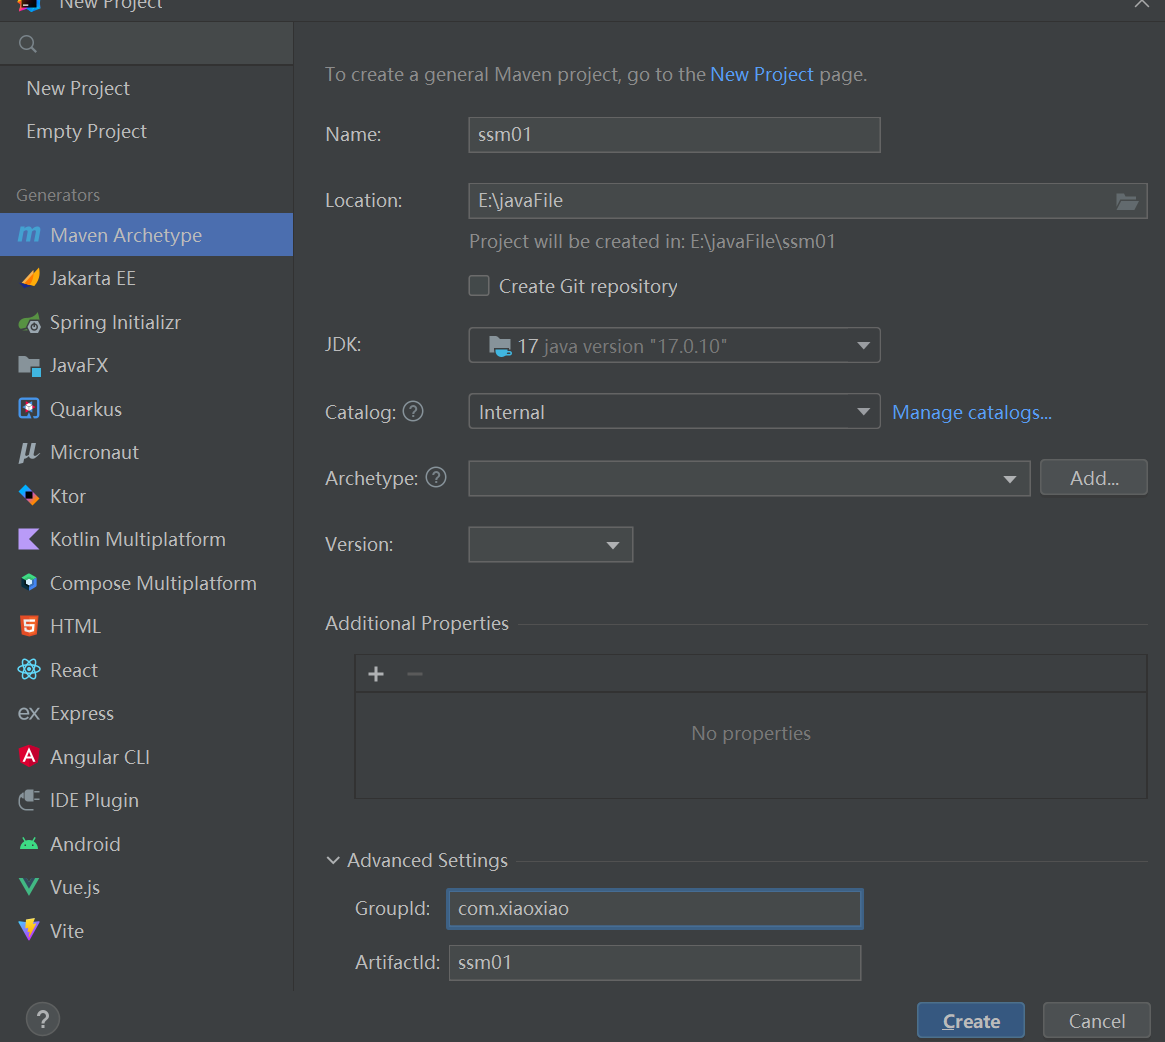Click the Location path field

808,201
